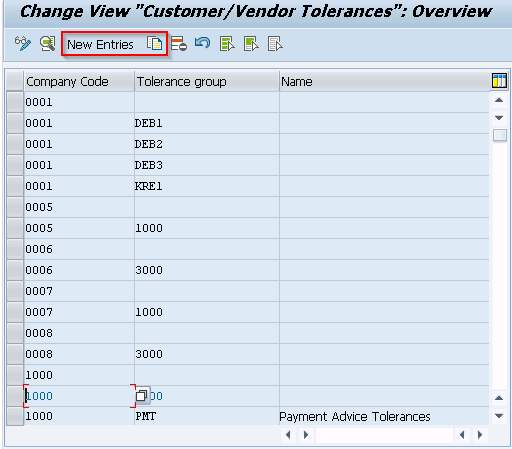
Task: Open the Details magnifier icon in toolbar
Action: [x=48, y=44]
